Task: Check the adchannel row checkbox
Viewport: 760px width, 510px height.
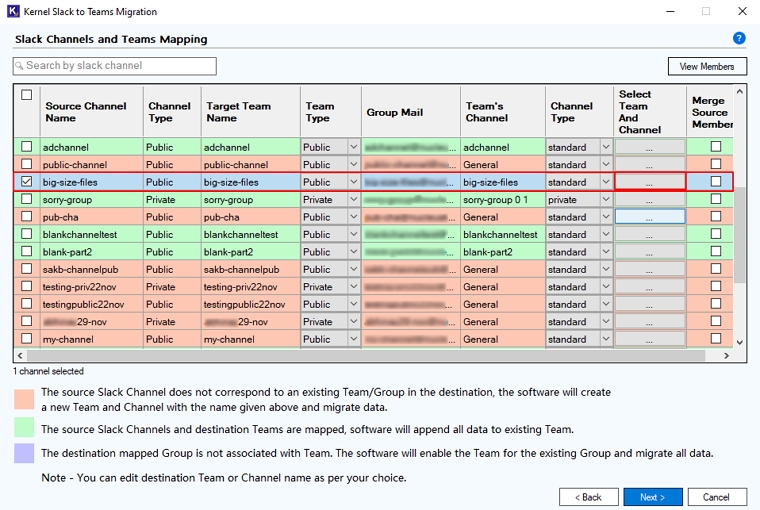Action: [x=27, y=146]
